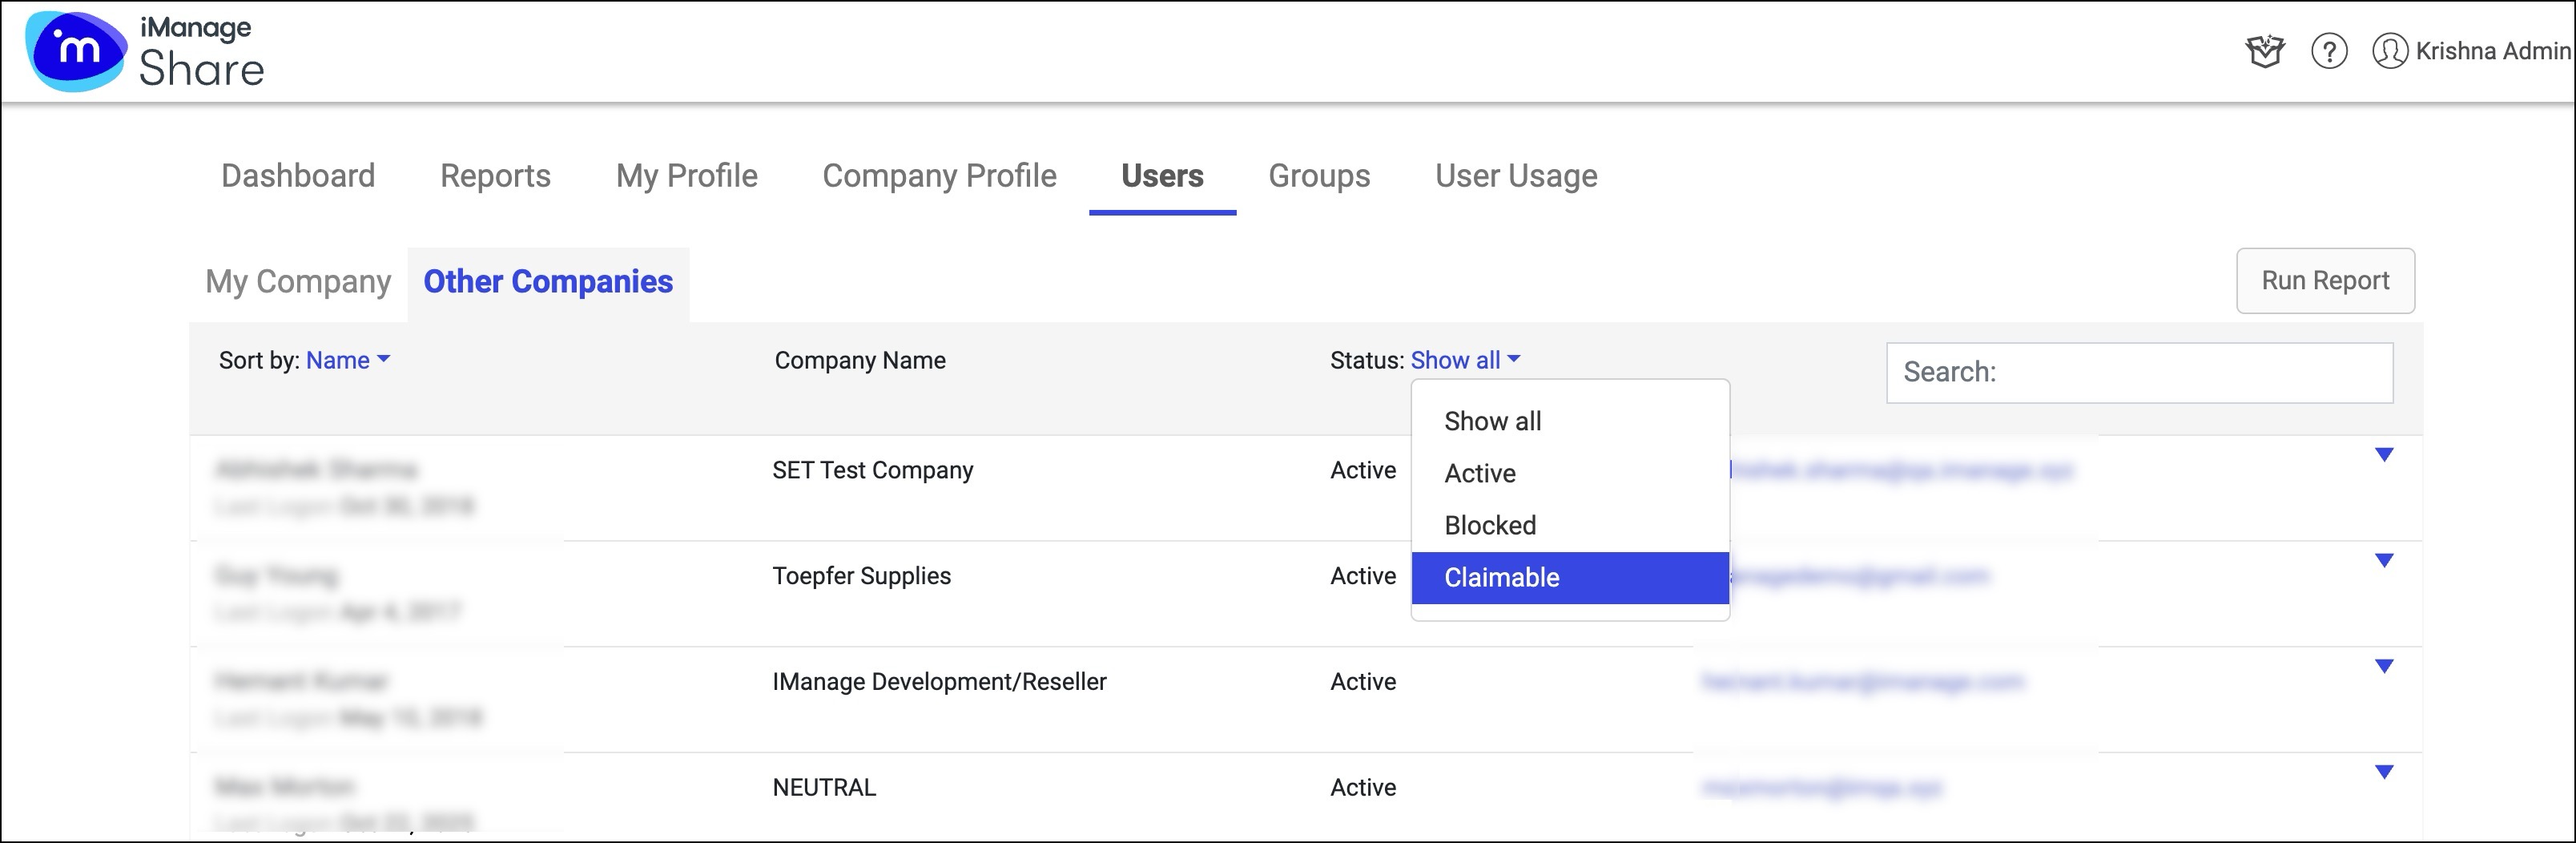Open Krishna Admin account menu
Viewport: 2576px width, 843px height.
tap(2492, 51)
